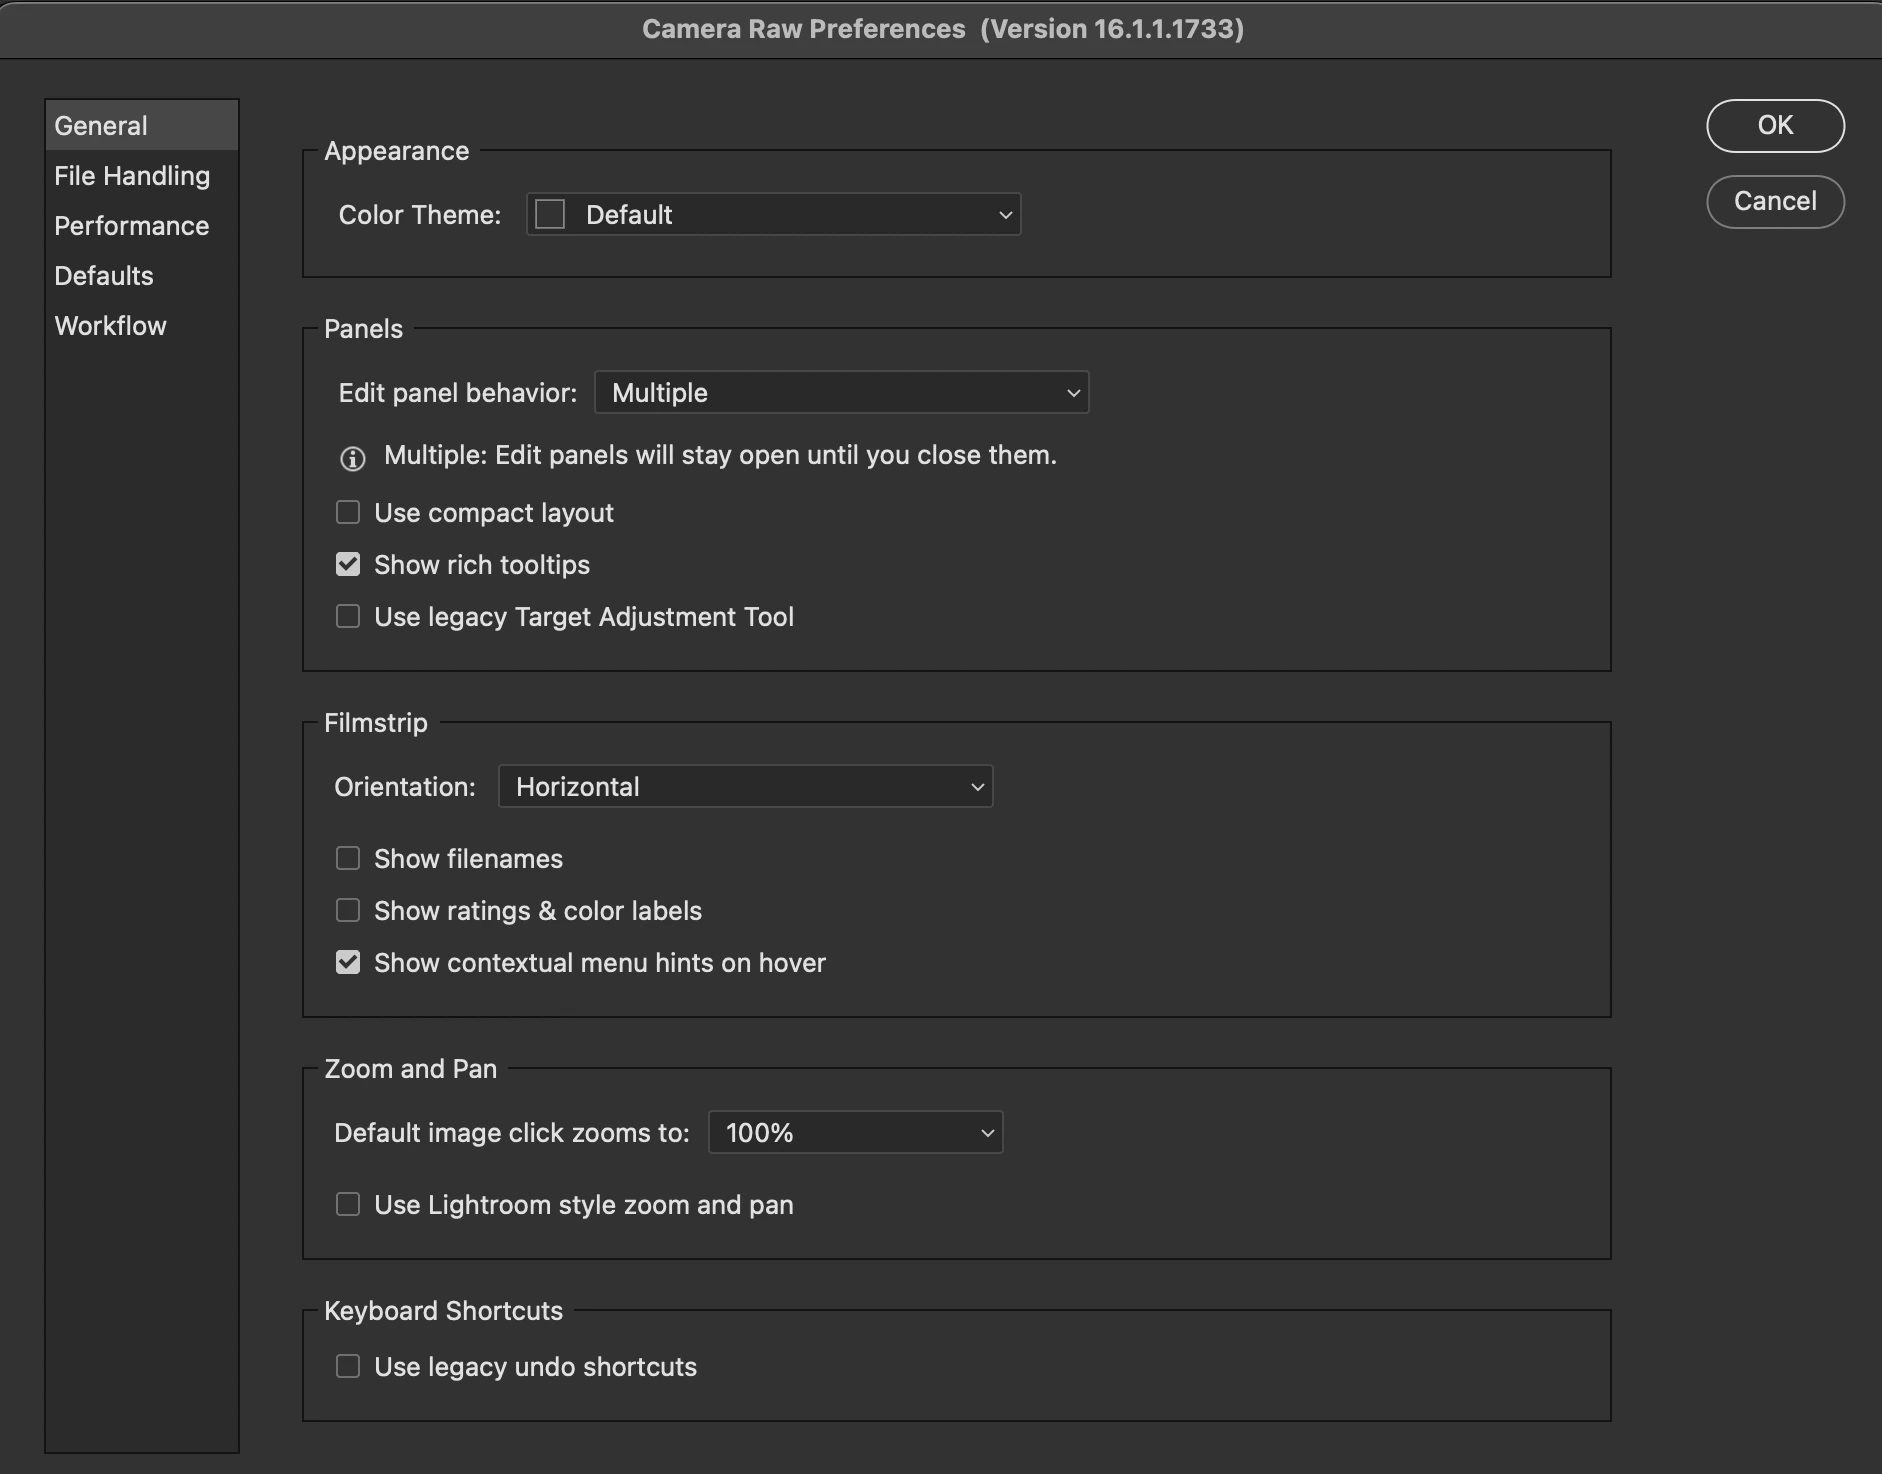Click the 'Default image click zooms to:' label
This screenshot has height=1474, width=1882.
[x=512, y=1133]
